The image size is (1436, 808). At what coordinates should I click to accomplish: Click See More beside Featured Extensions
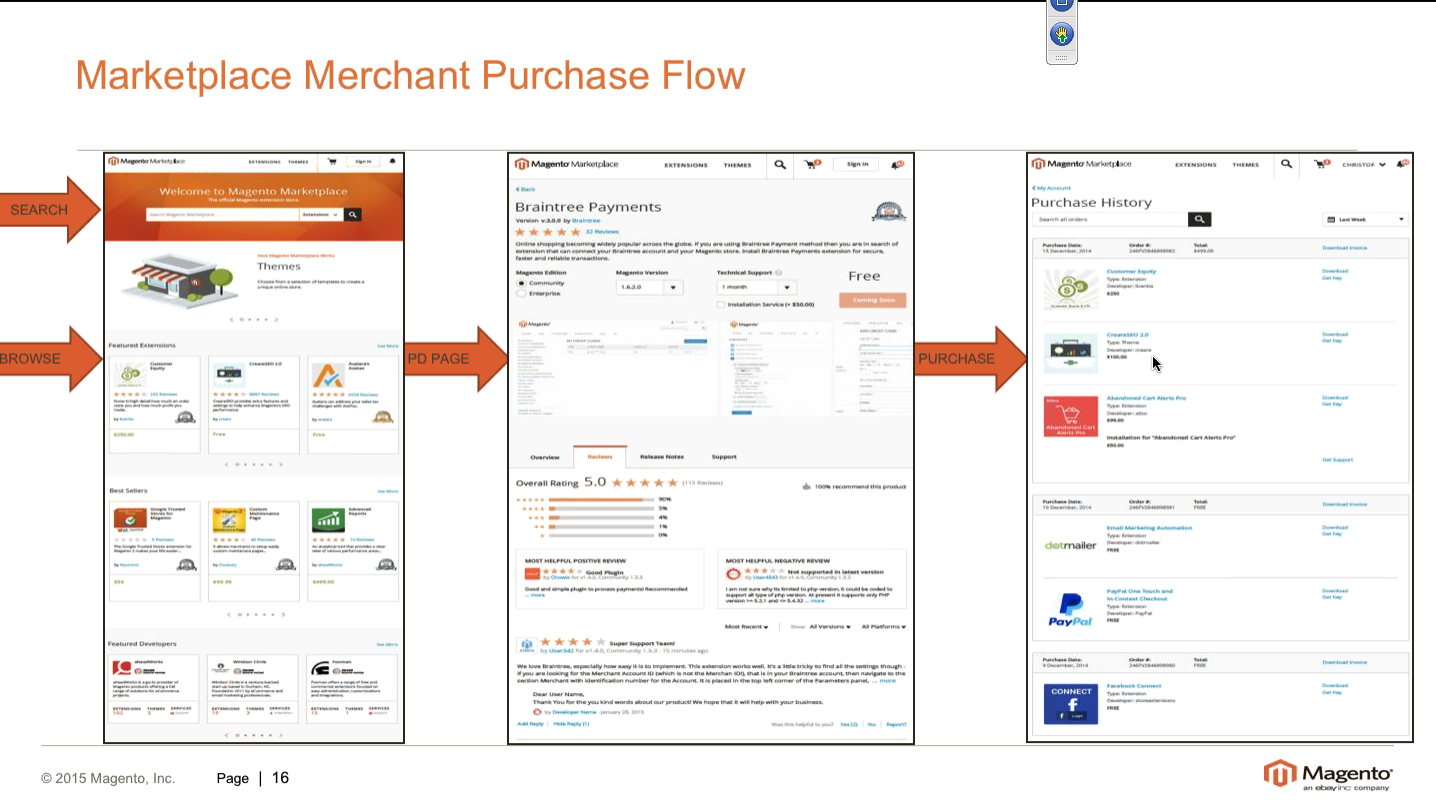(x=387, y=346)
